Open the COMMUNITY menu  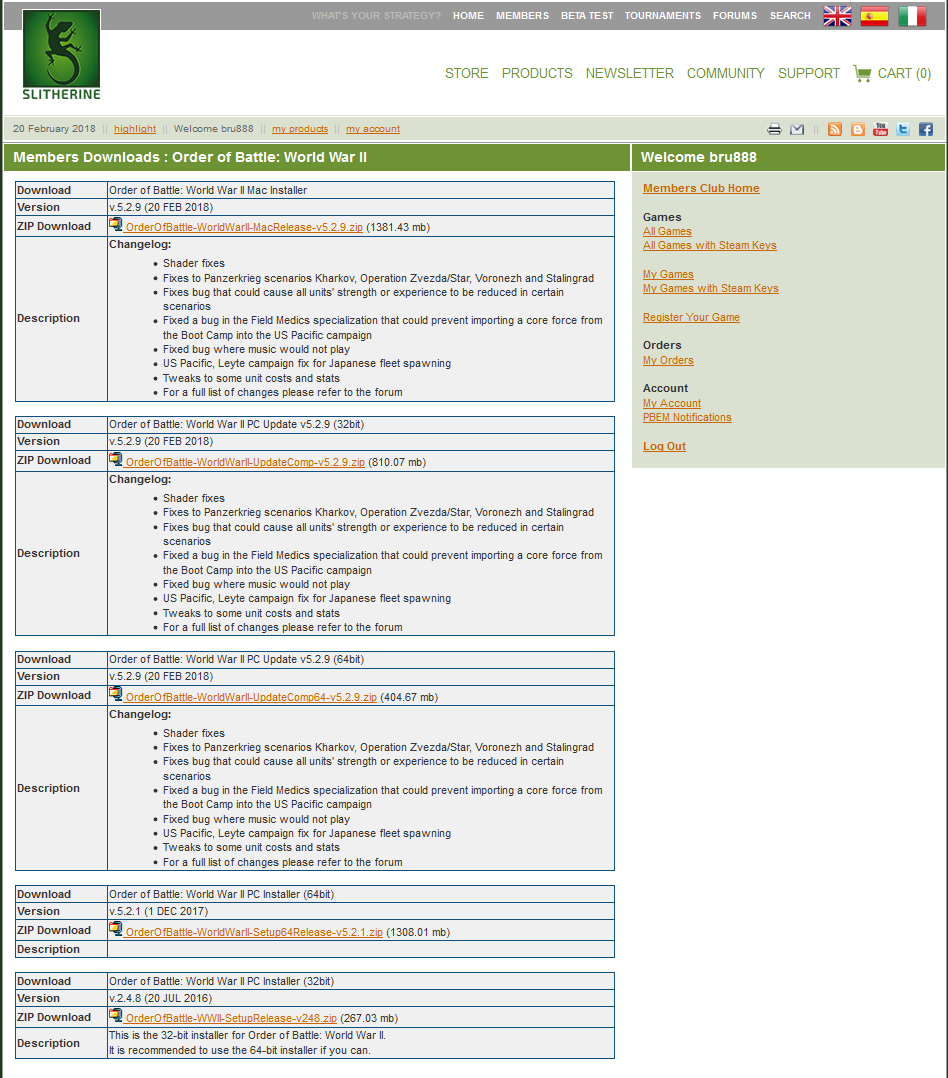[725, 74]
